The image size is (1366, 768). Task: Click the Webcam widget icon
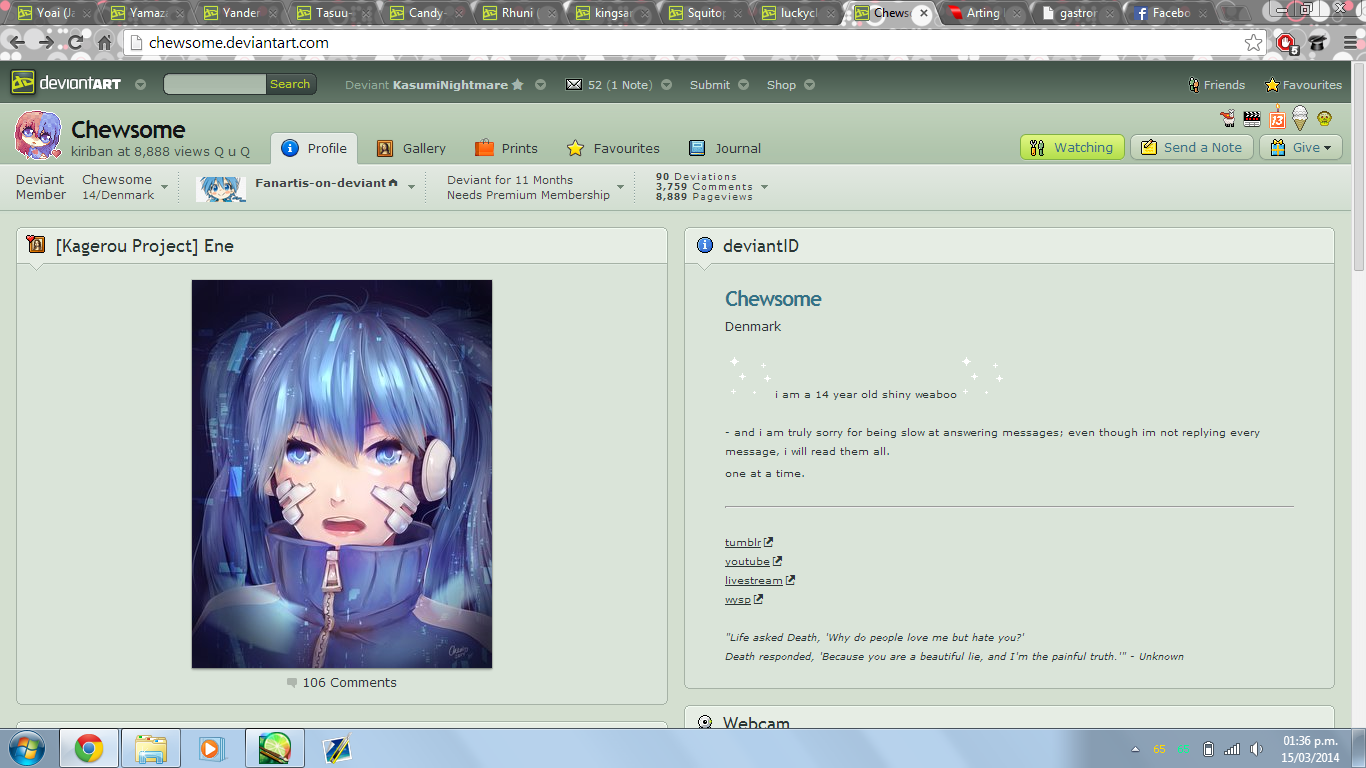(x=704, y=722)
